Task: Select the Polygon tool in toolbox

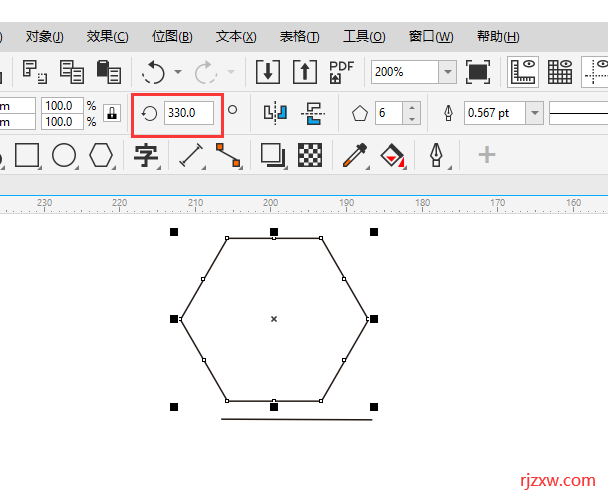Action: (x=101, y=155)
